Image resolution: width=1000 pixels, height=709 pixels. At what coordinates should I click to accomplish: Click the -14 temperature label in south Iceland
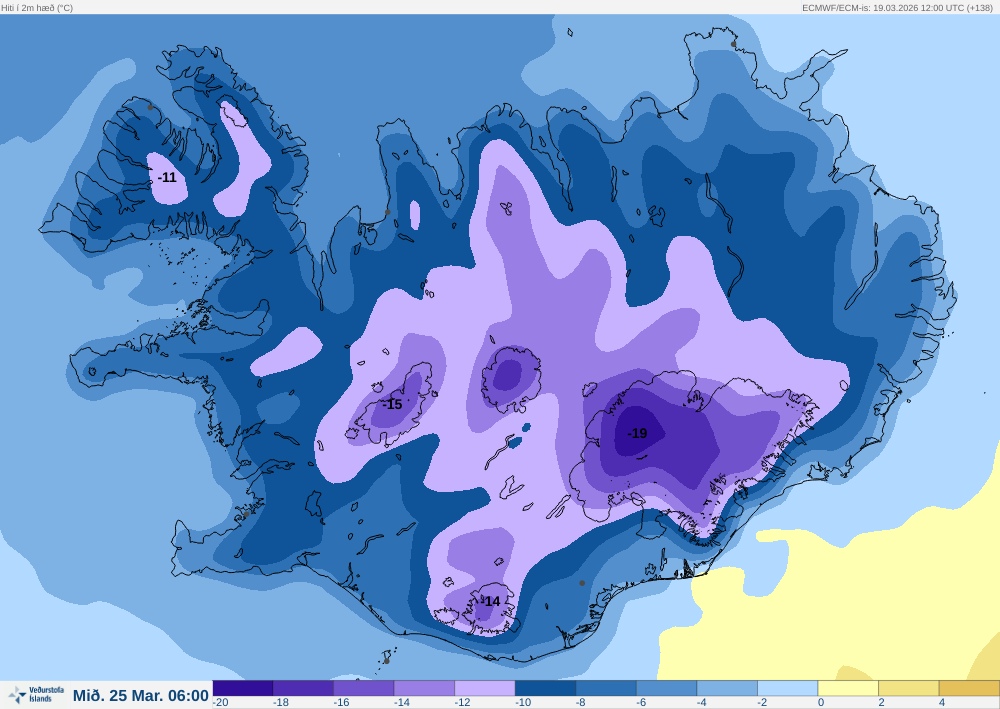pos(491,601)
